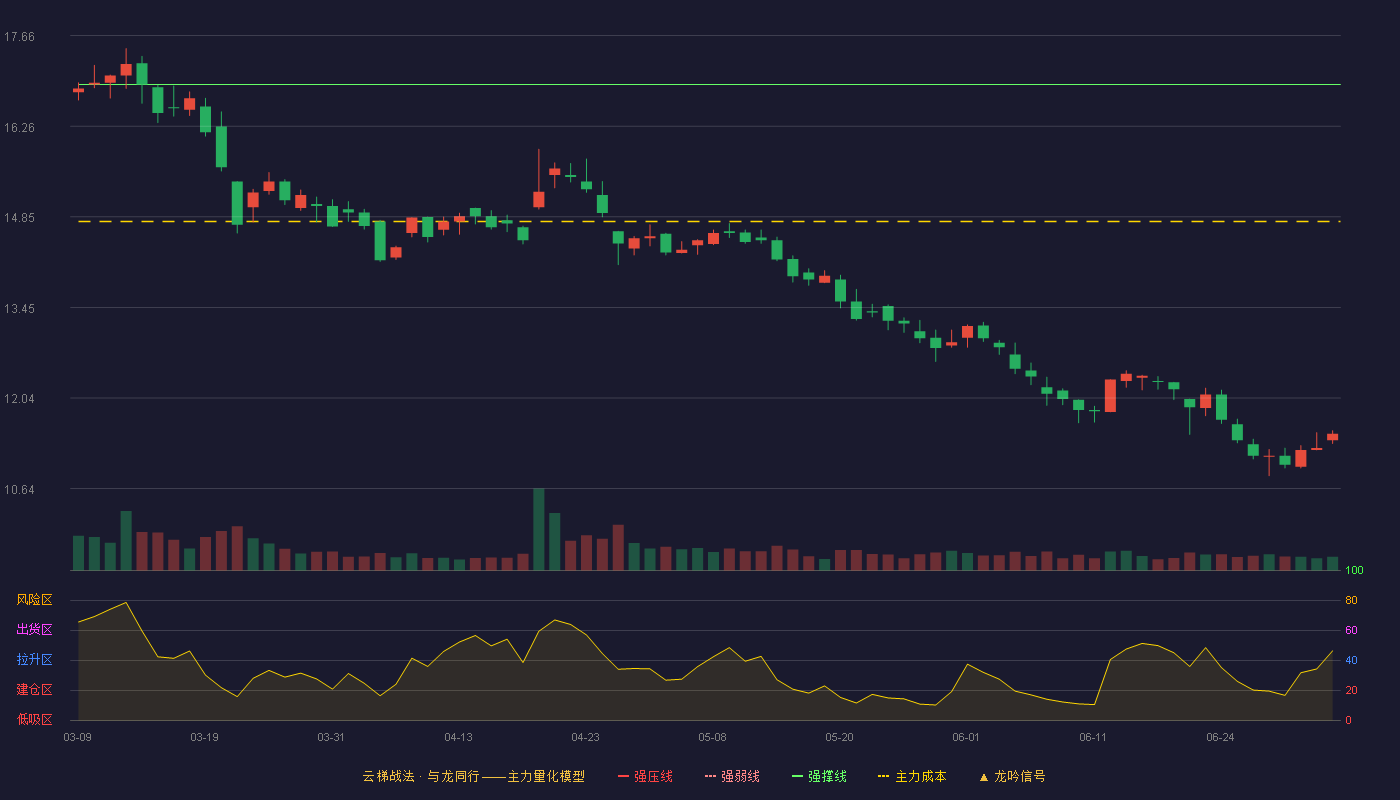Click the 12.04 price axis label

[x=19, y=399]
